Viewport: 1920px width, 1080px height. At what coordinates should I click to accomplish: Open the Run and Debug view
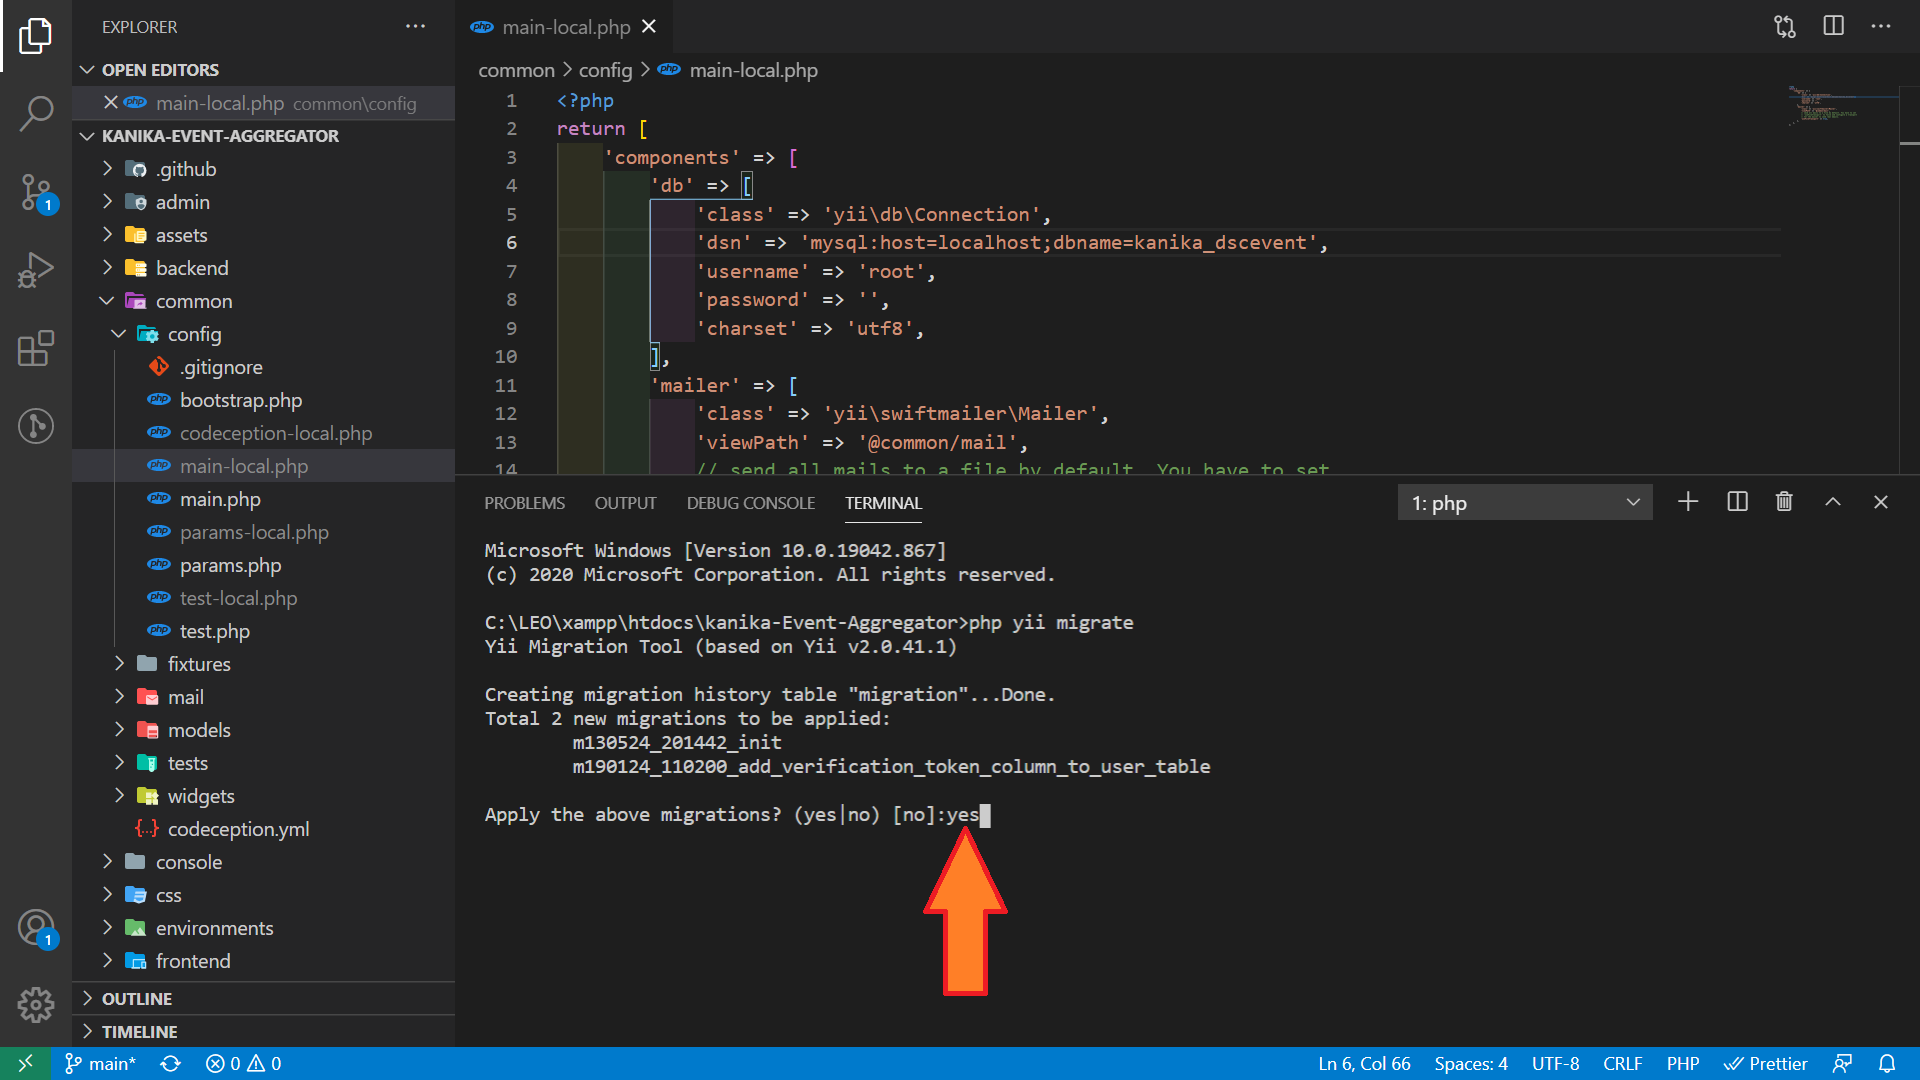(36, 270)
